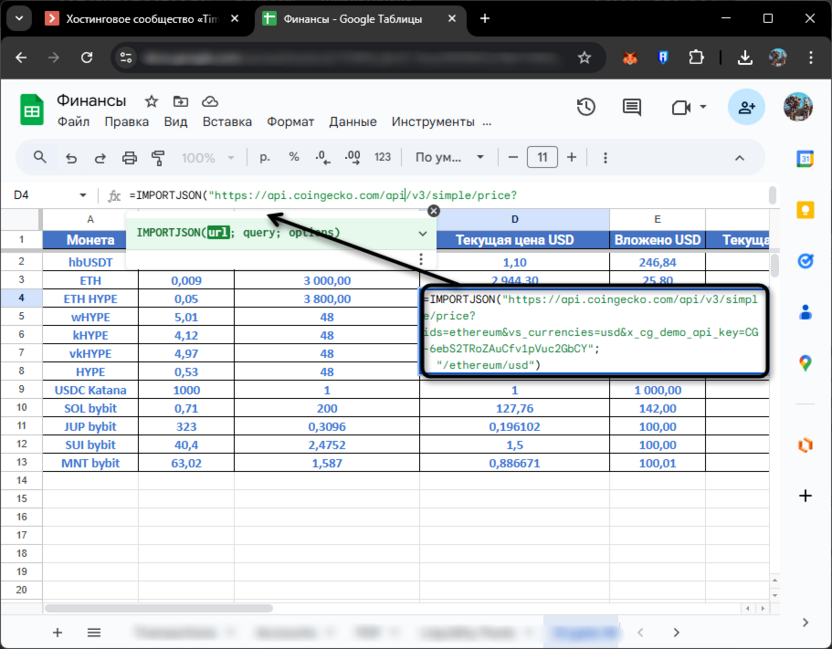Select the Paint format tool
This screenshot has width=832, height=649.
157,157
